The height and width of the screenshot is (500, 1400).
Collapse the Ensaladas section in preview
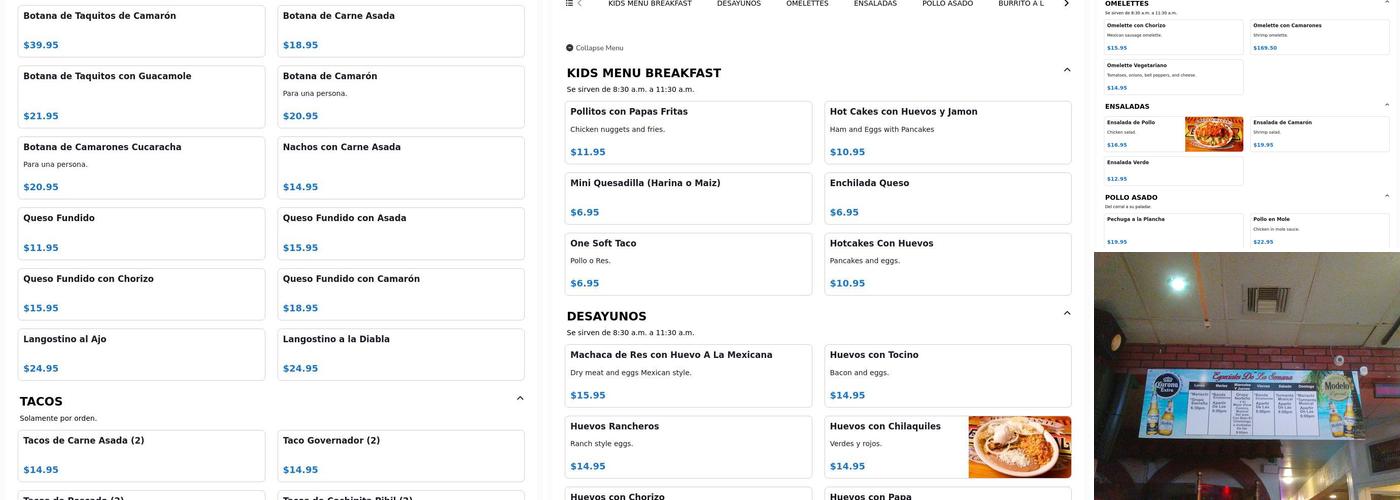1386,105
